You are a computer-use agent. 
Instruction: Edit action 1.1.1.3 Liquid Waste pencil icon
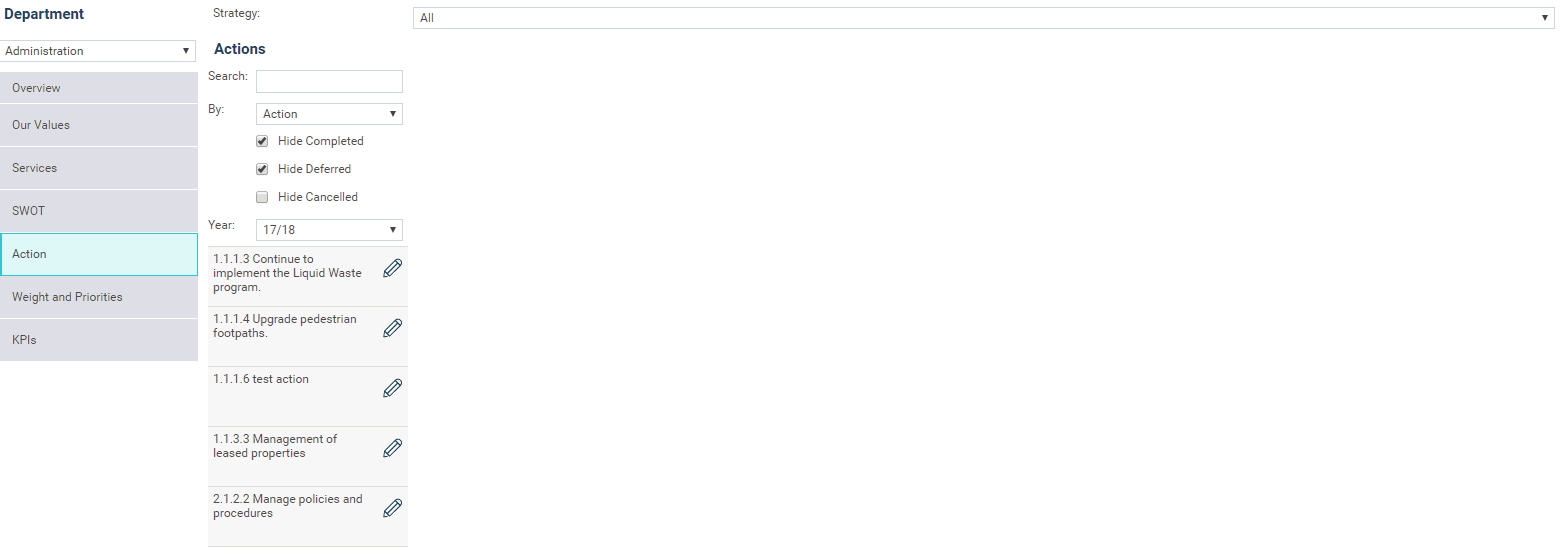(393, 268)
